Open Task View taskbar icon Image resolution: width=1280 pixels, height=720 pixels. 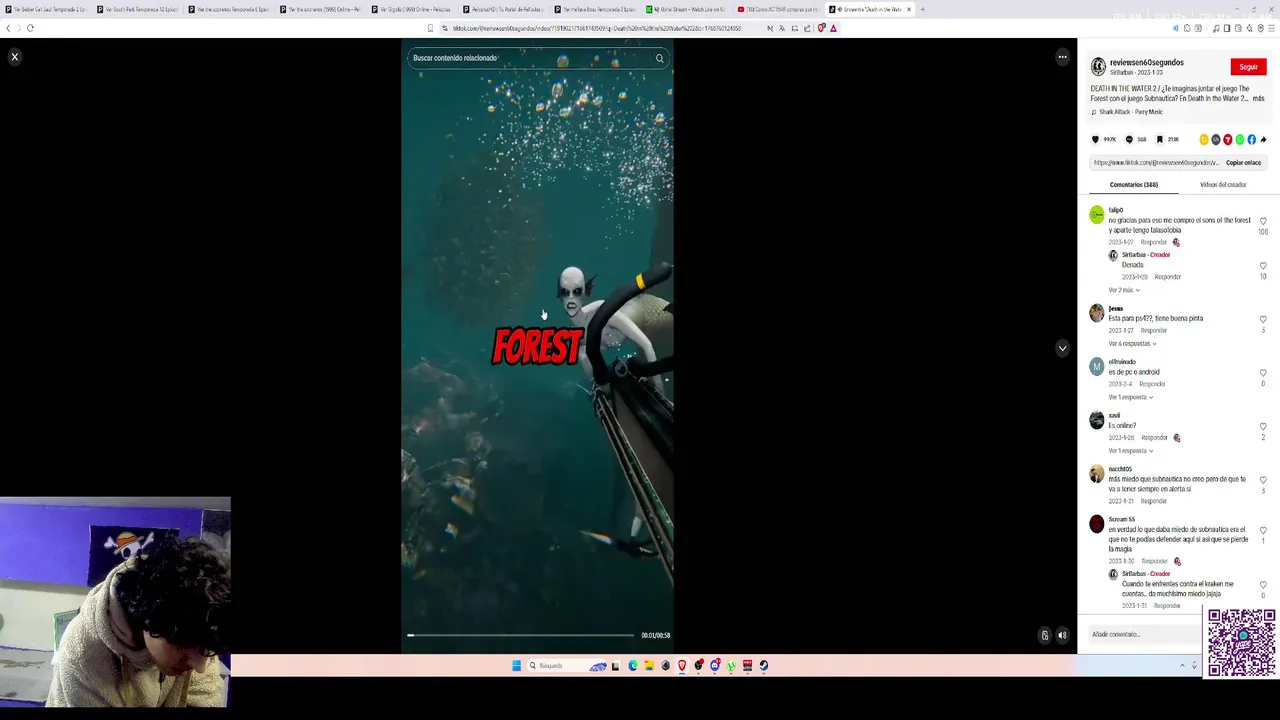(615, 665)
